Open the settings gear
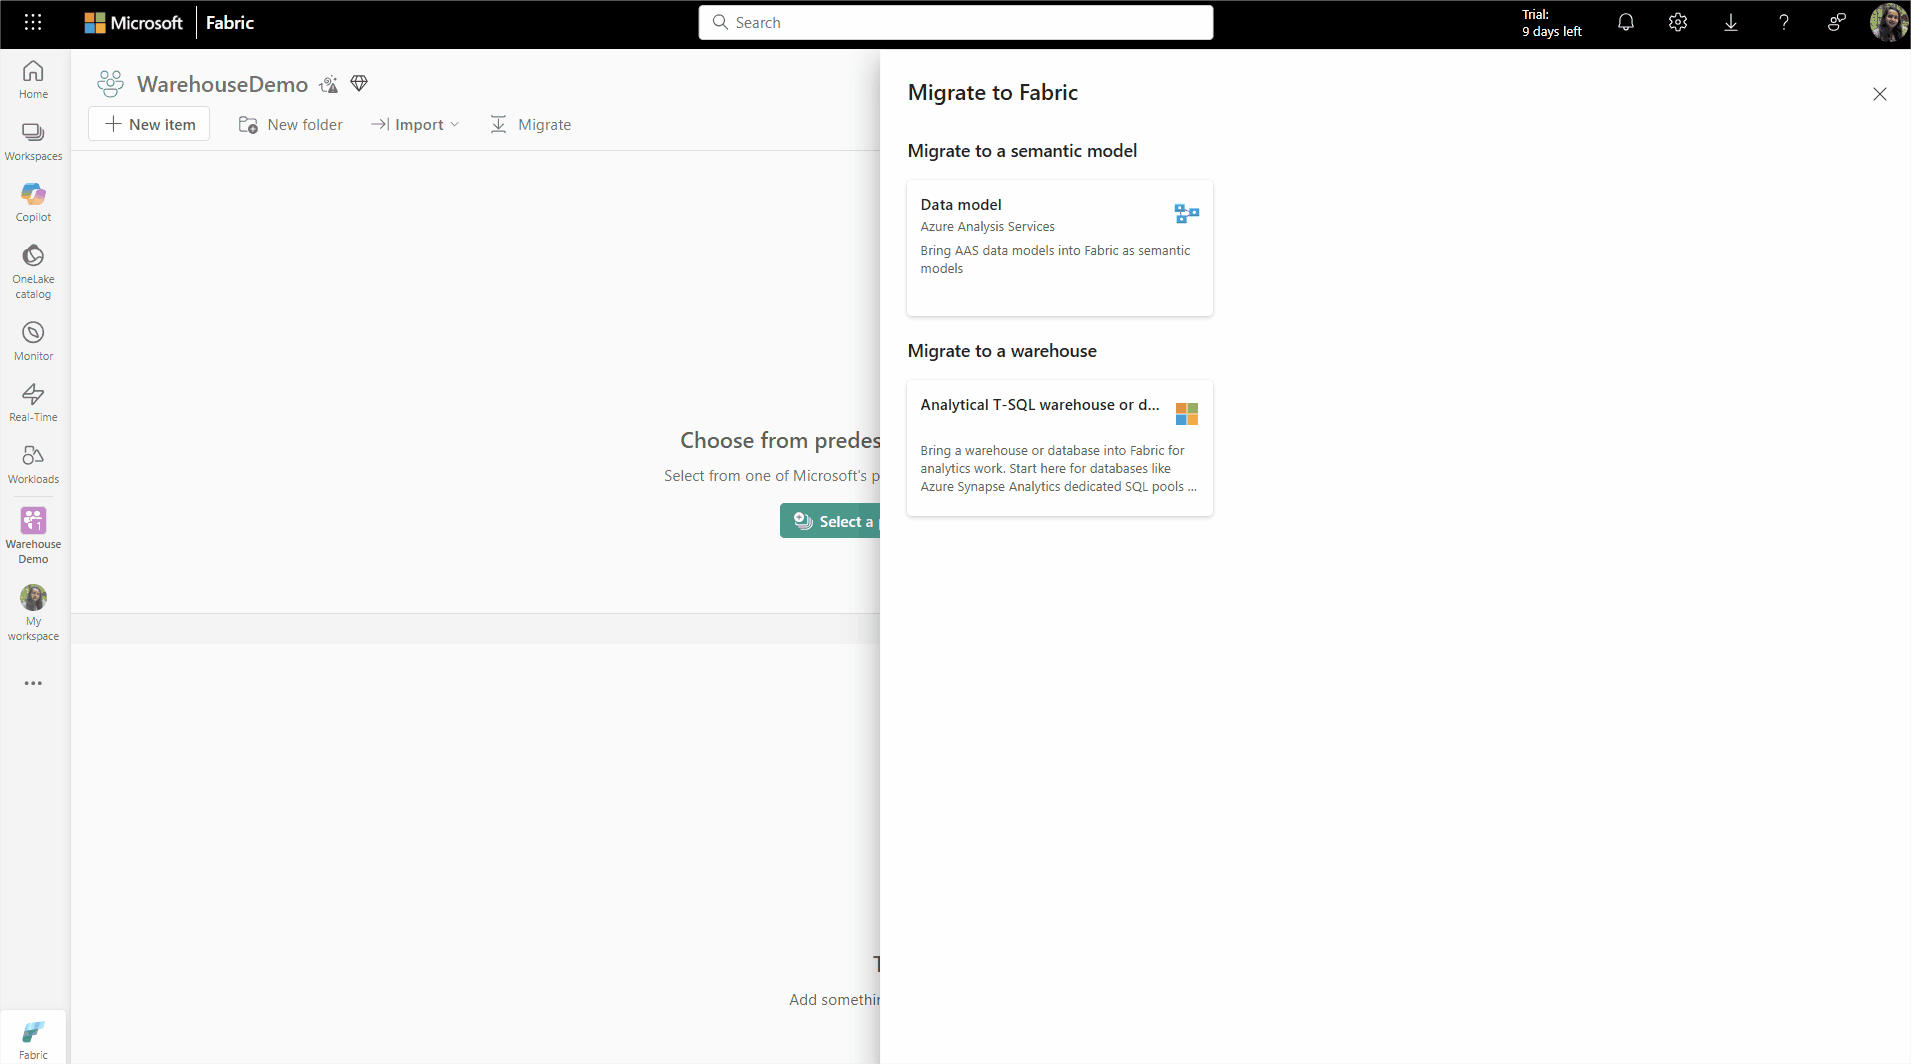 click(1677, 22)
